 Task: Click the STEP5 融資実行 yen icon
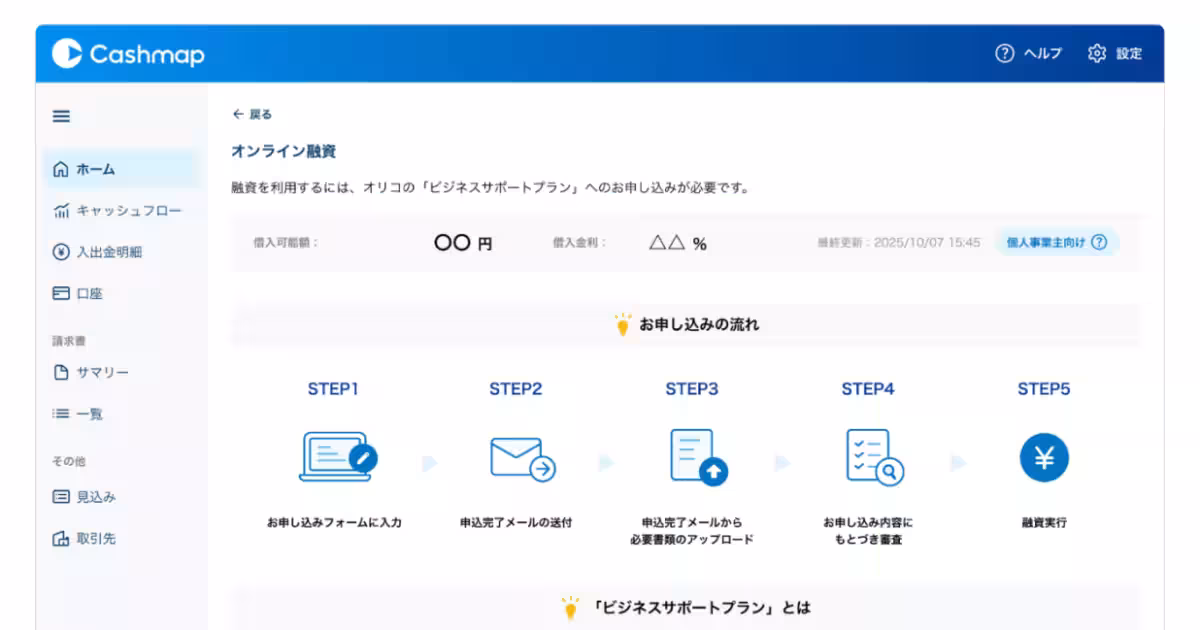point(1044,458)
